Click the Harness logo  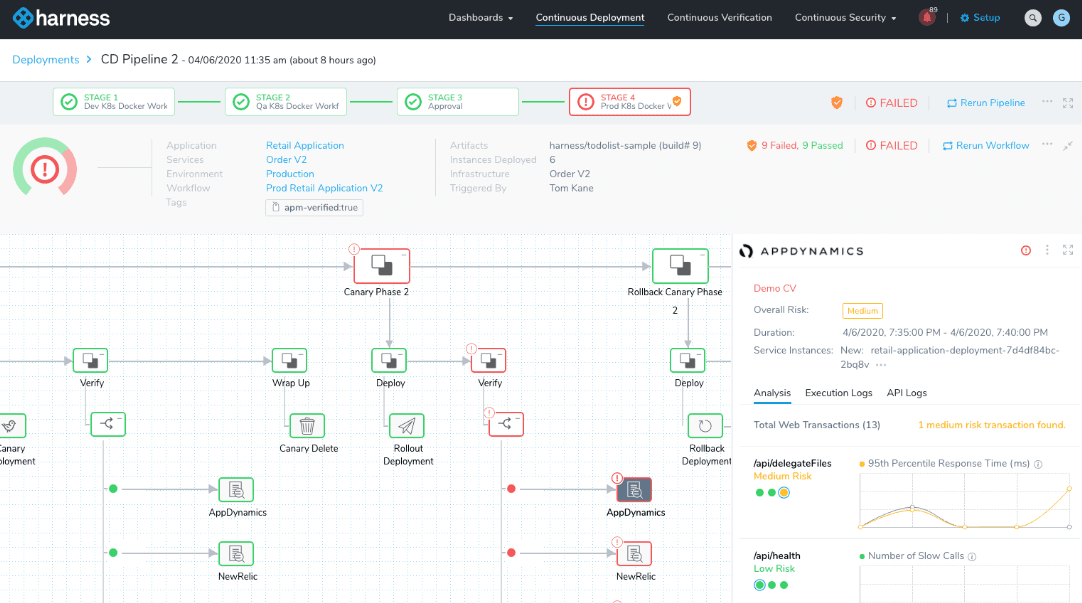(61, 18)
